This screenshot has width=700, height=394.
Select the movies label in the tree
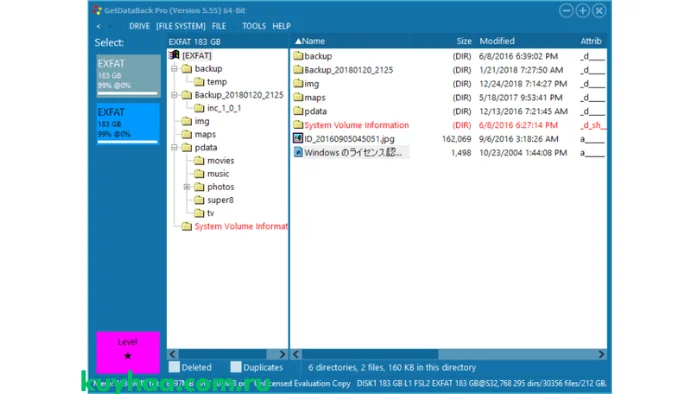[x=221, y=161]
